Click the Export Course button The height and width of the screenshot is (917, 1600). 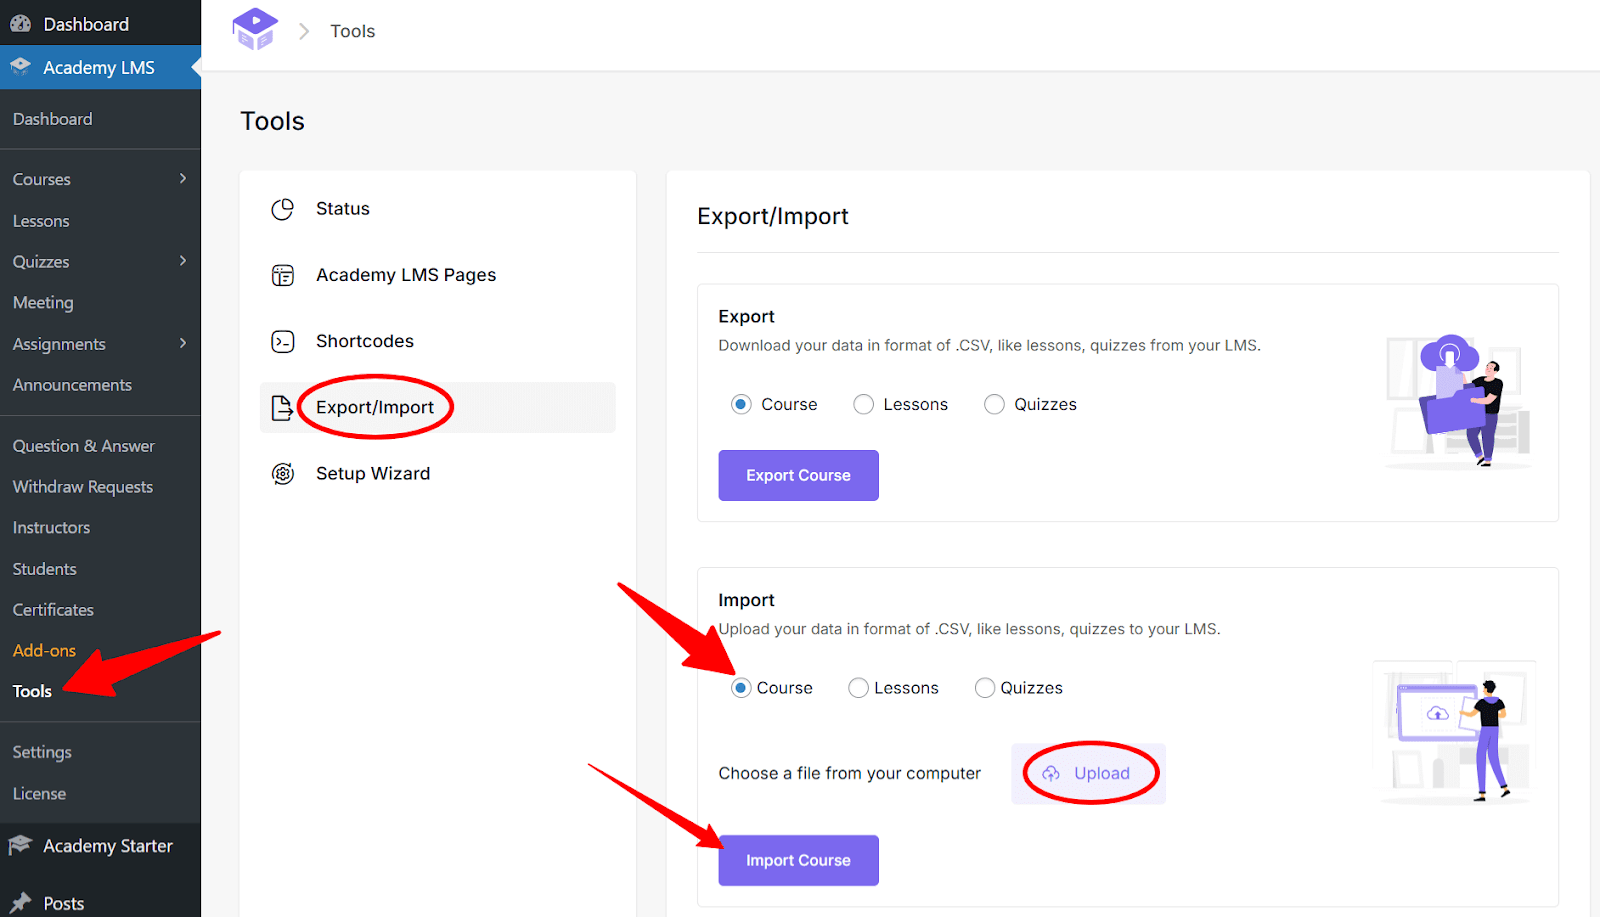click(798, 475)
